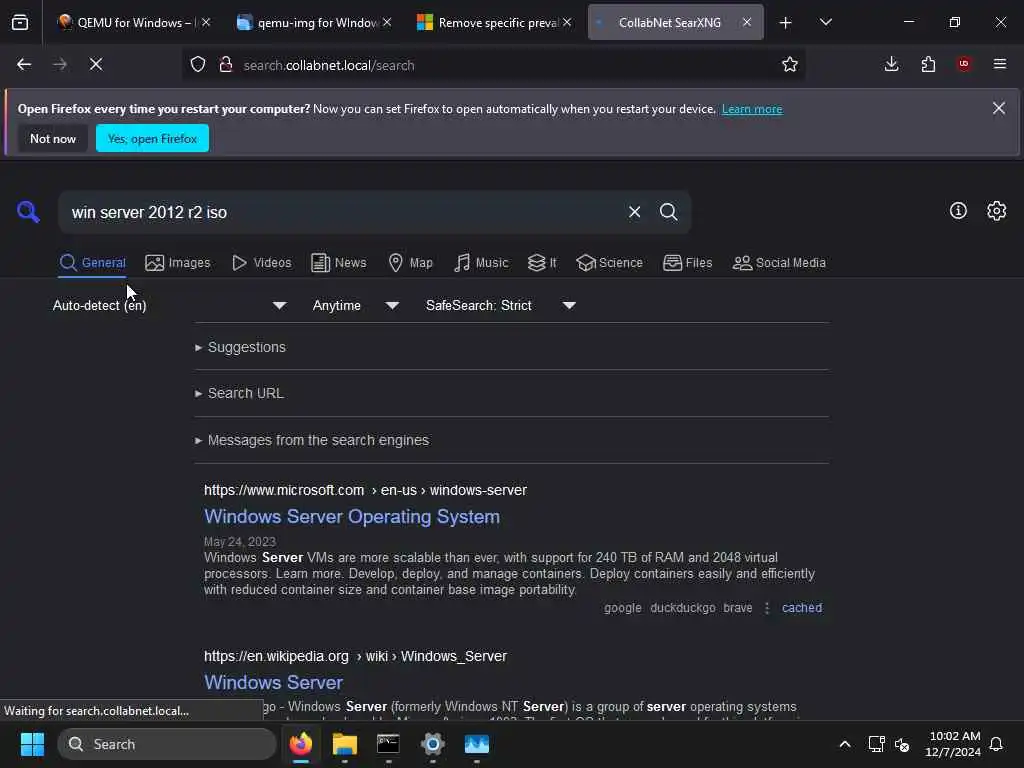The width and height of the screenshot is (1024, 768).
Task: View site security lock info
Action: (226, 64)
